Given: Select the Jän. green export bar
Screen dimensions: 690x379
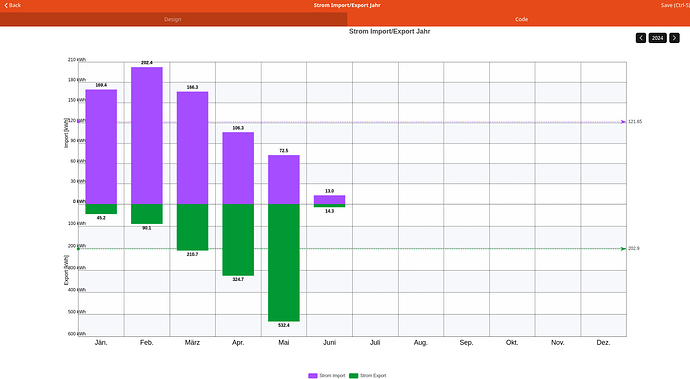Looking at the screenshot, I should (x=101, y=209).
